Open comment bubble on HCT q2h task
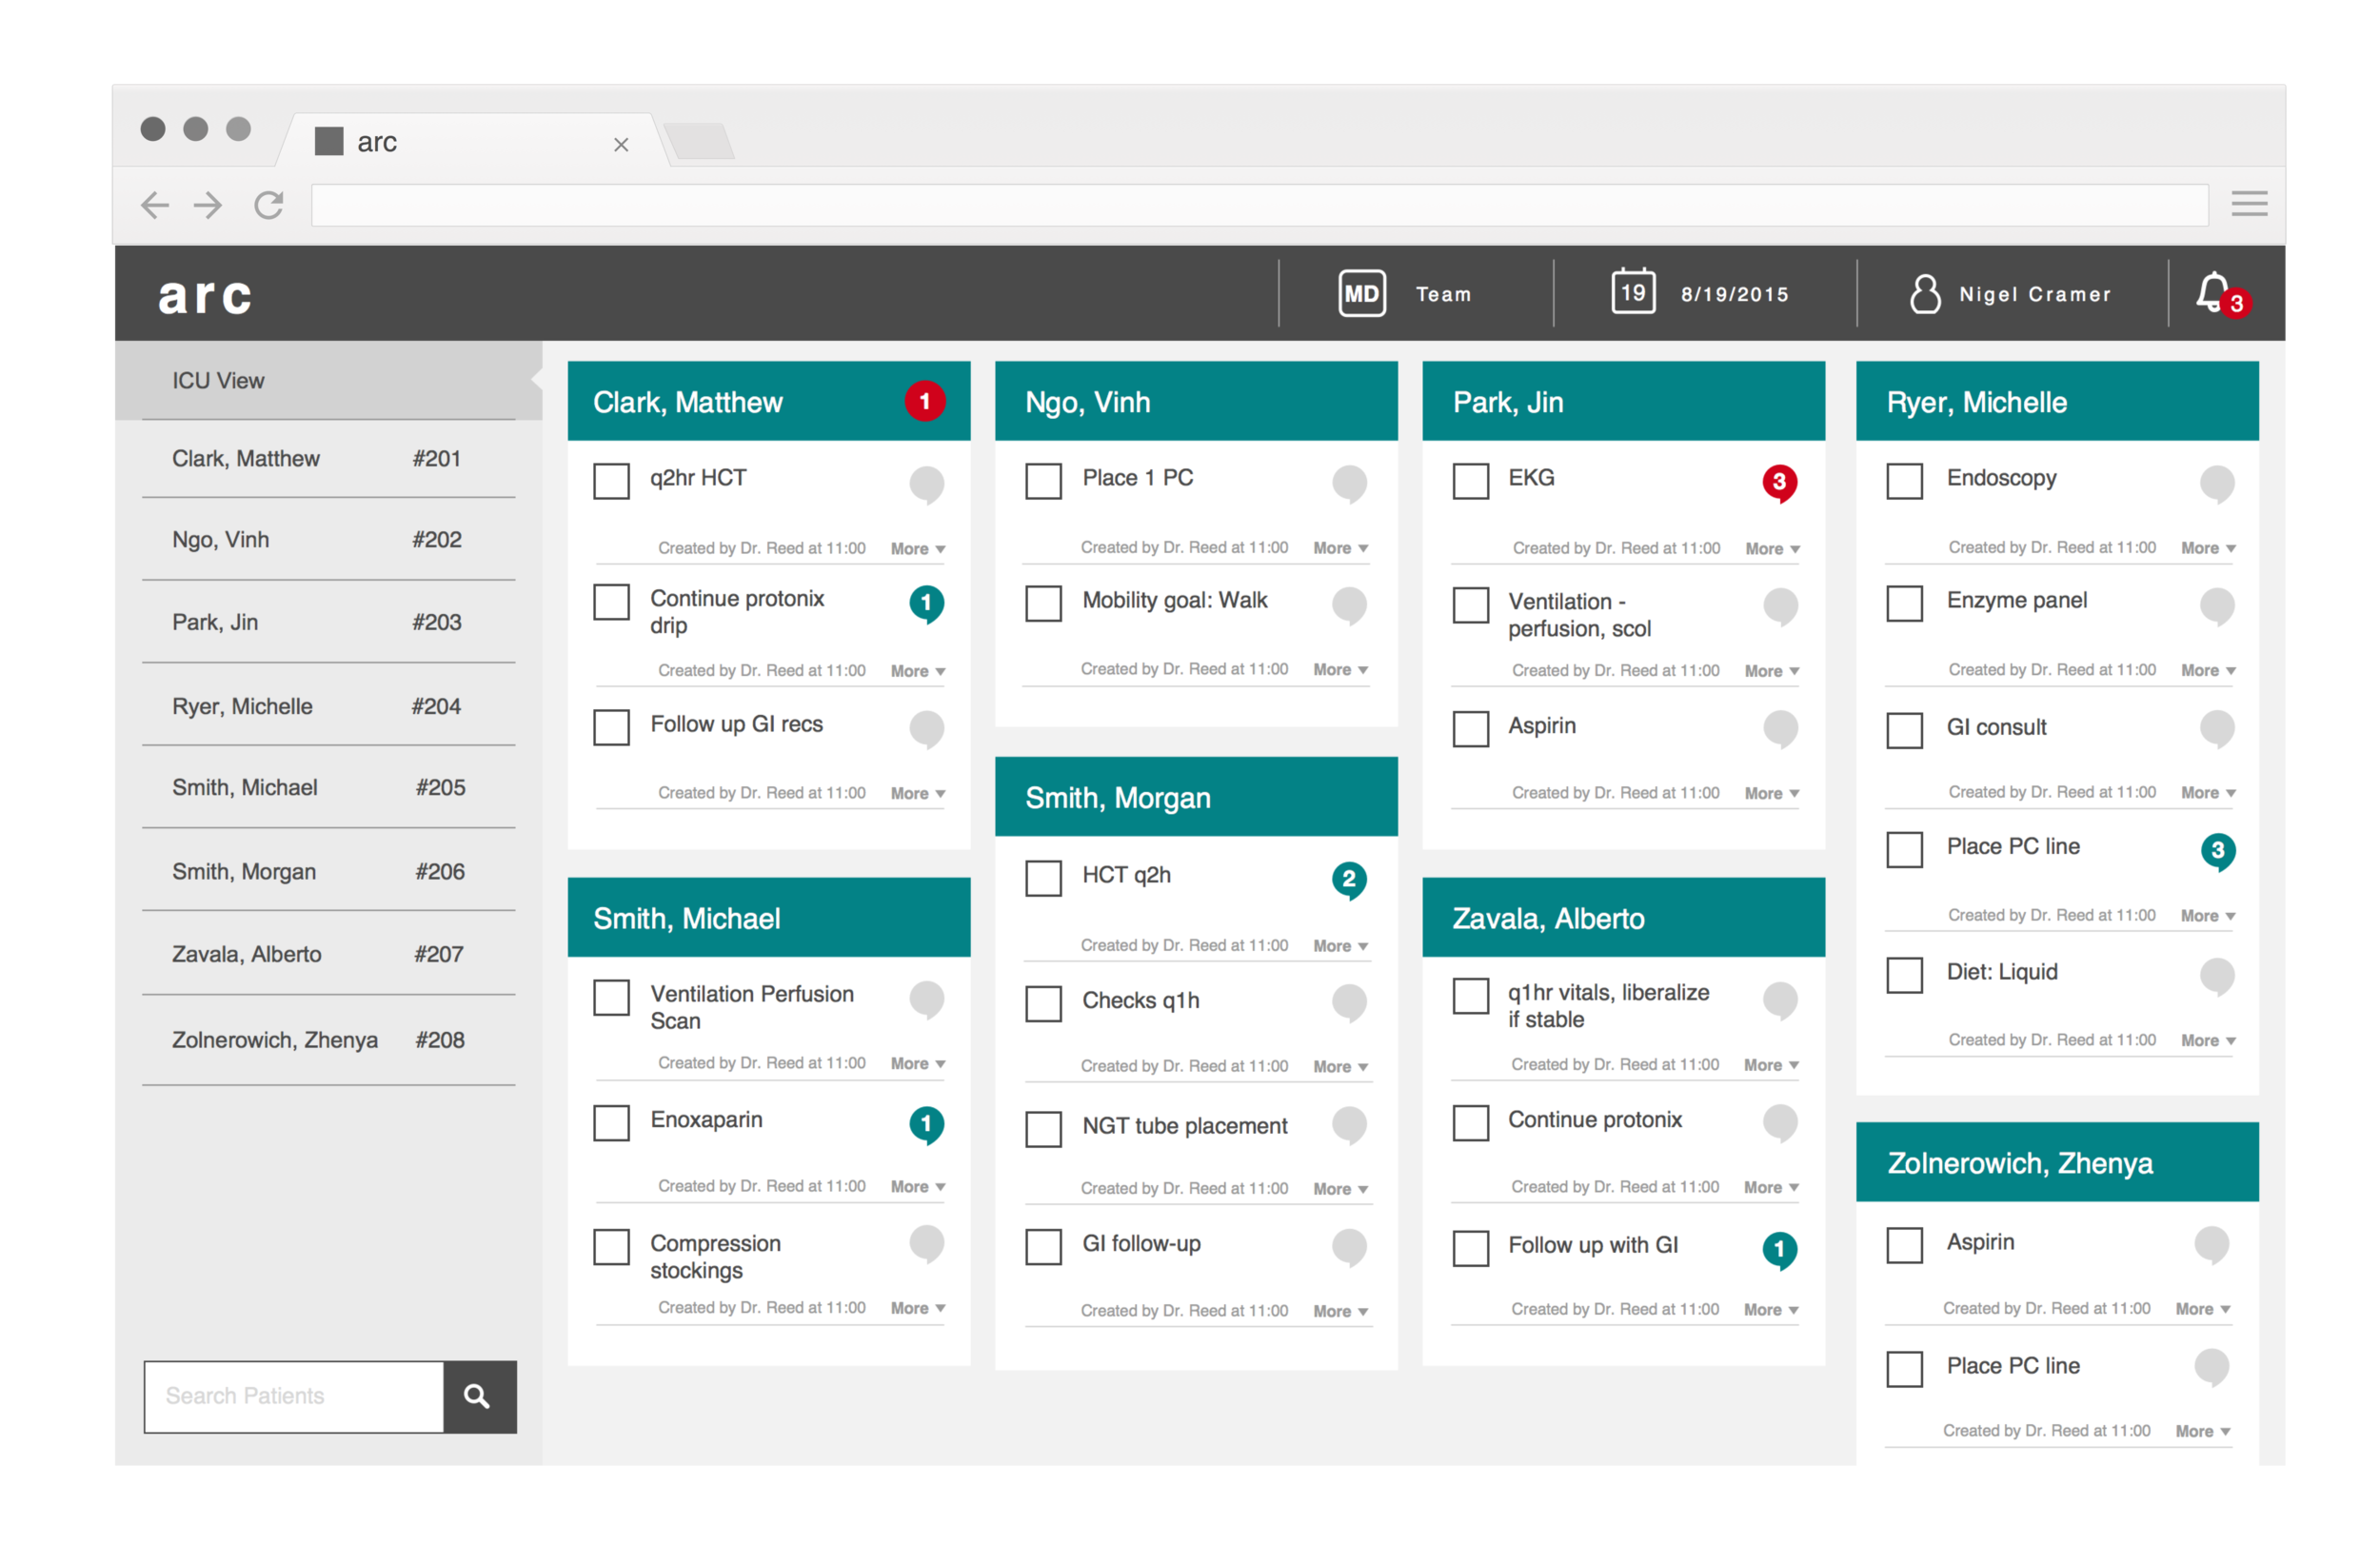 pos(1348,880)
